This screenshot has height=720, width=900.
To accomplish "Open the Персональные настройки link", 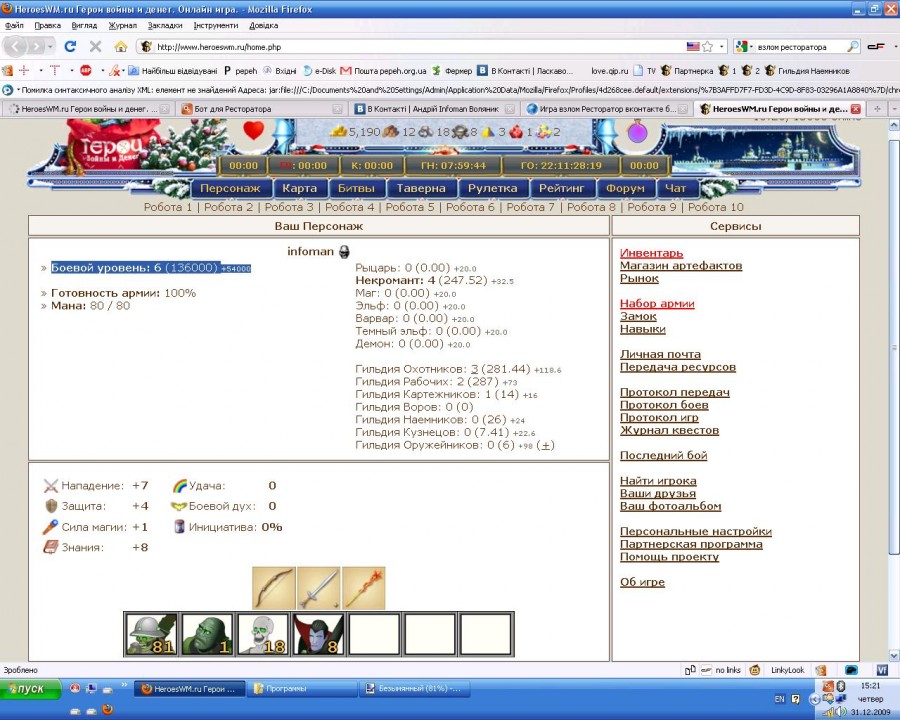I will (x=696, y=531).
